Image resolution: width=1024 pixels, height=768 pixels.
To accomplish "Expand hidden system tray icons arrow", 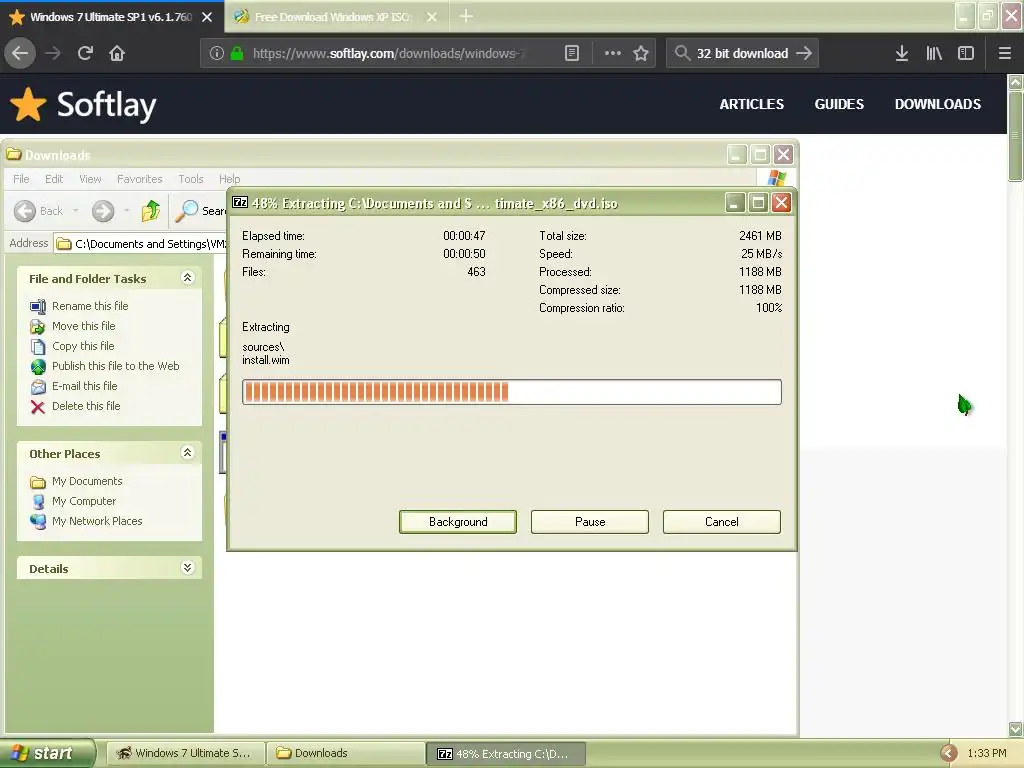I will pos(949,753).
